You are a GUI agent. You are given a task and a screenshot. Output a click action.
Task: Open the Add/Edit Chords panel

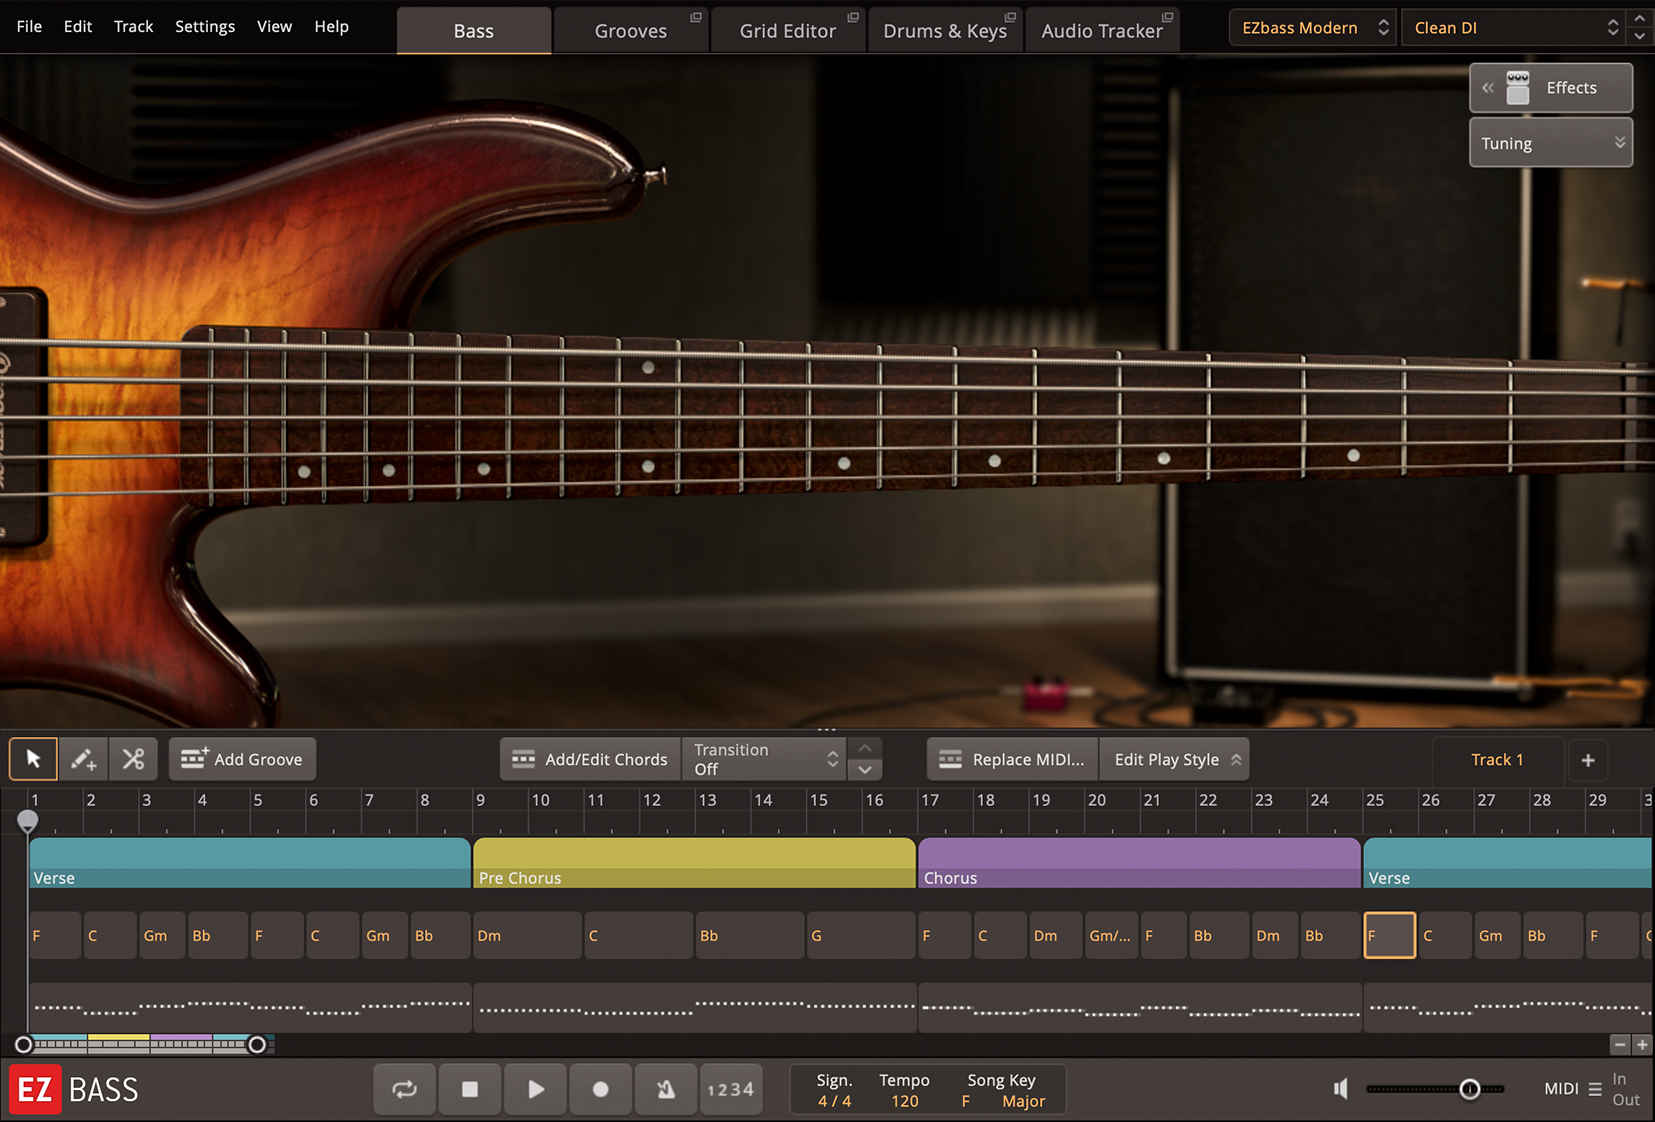click(x=590, y=759)
